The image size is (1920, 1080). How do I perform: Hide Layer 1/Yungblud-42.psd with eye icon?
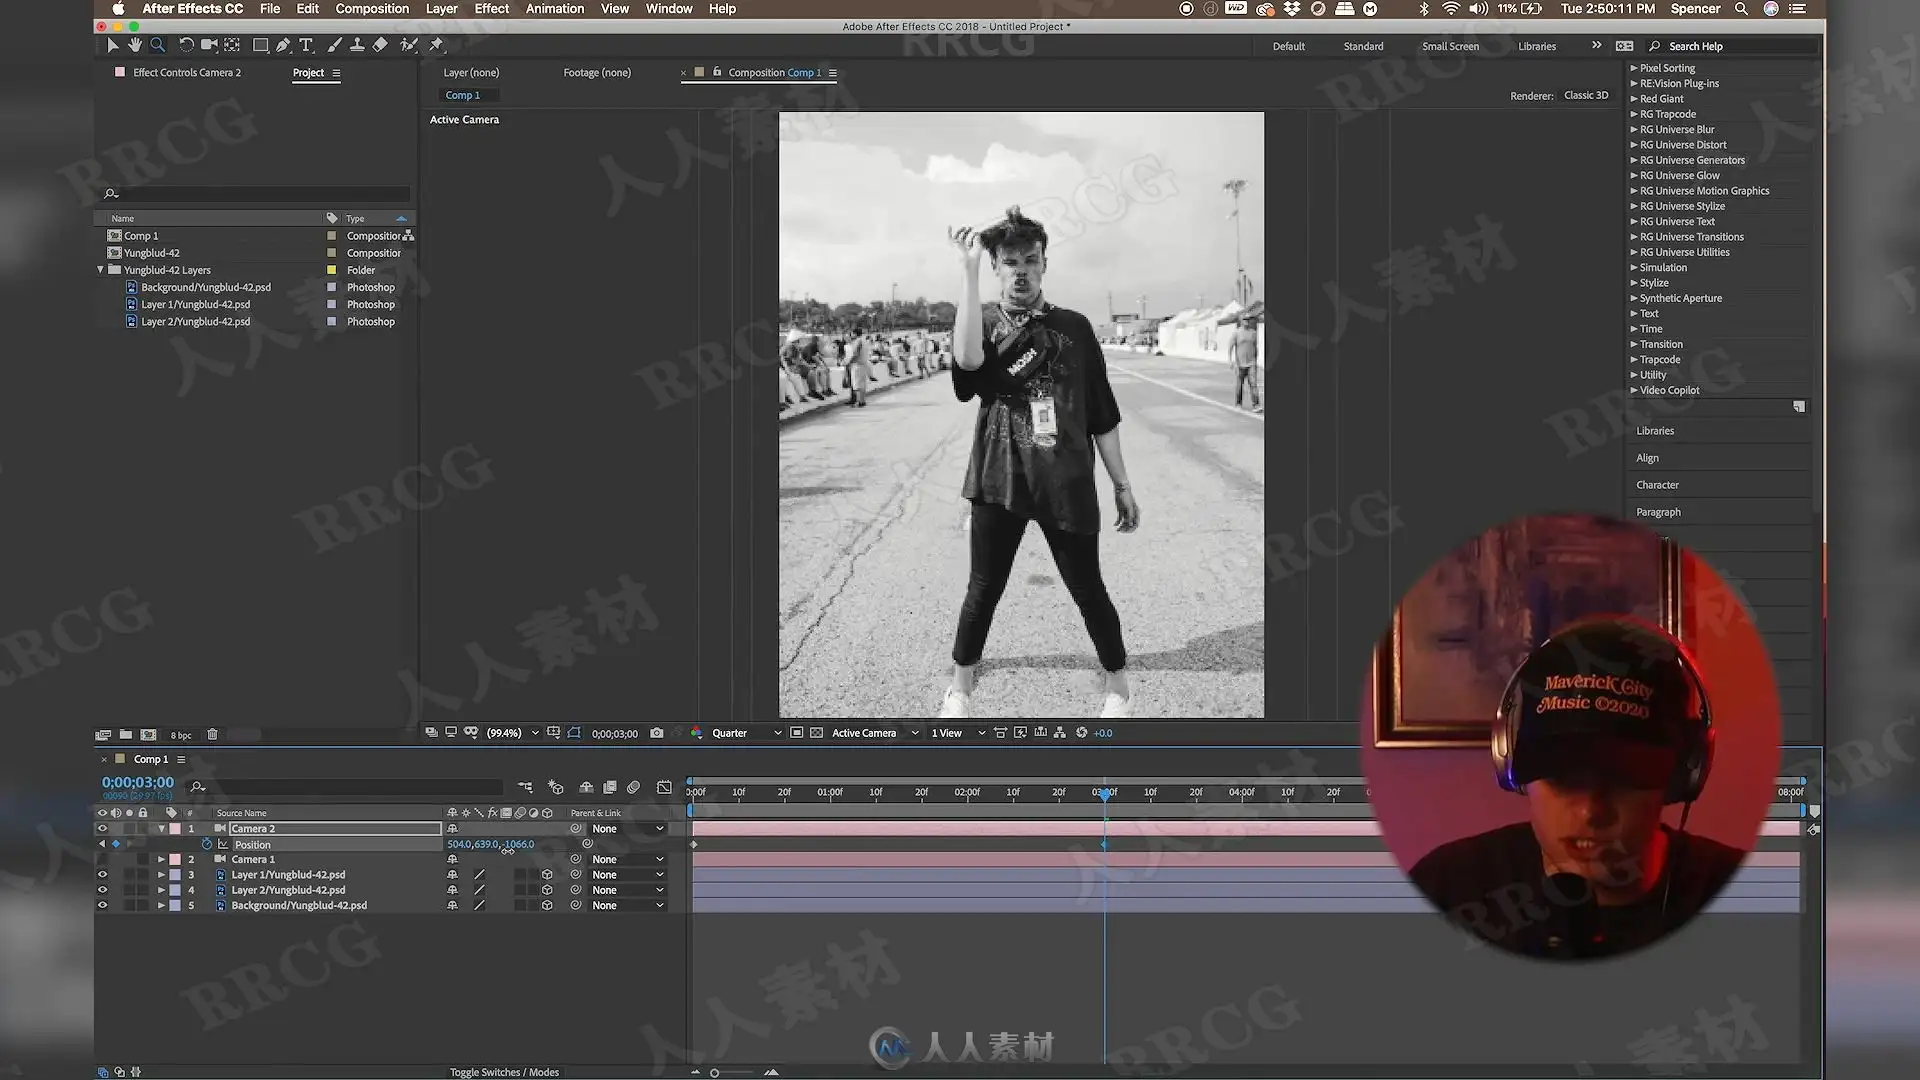(x=102, y=875)
